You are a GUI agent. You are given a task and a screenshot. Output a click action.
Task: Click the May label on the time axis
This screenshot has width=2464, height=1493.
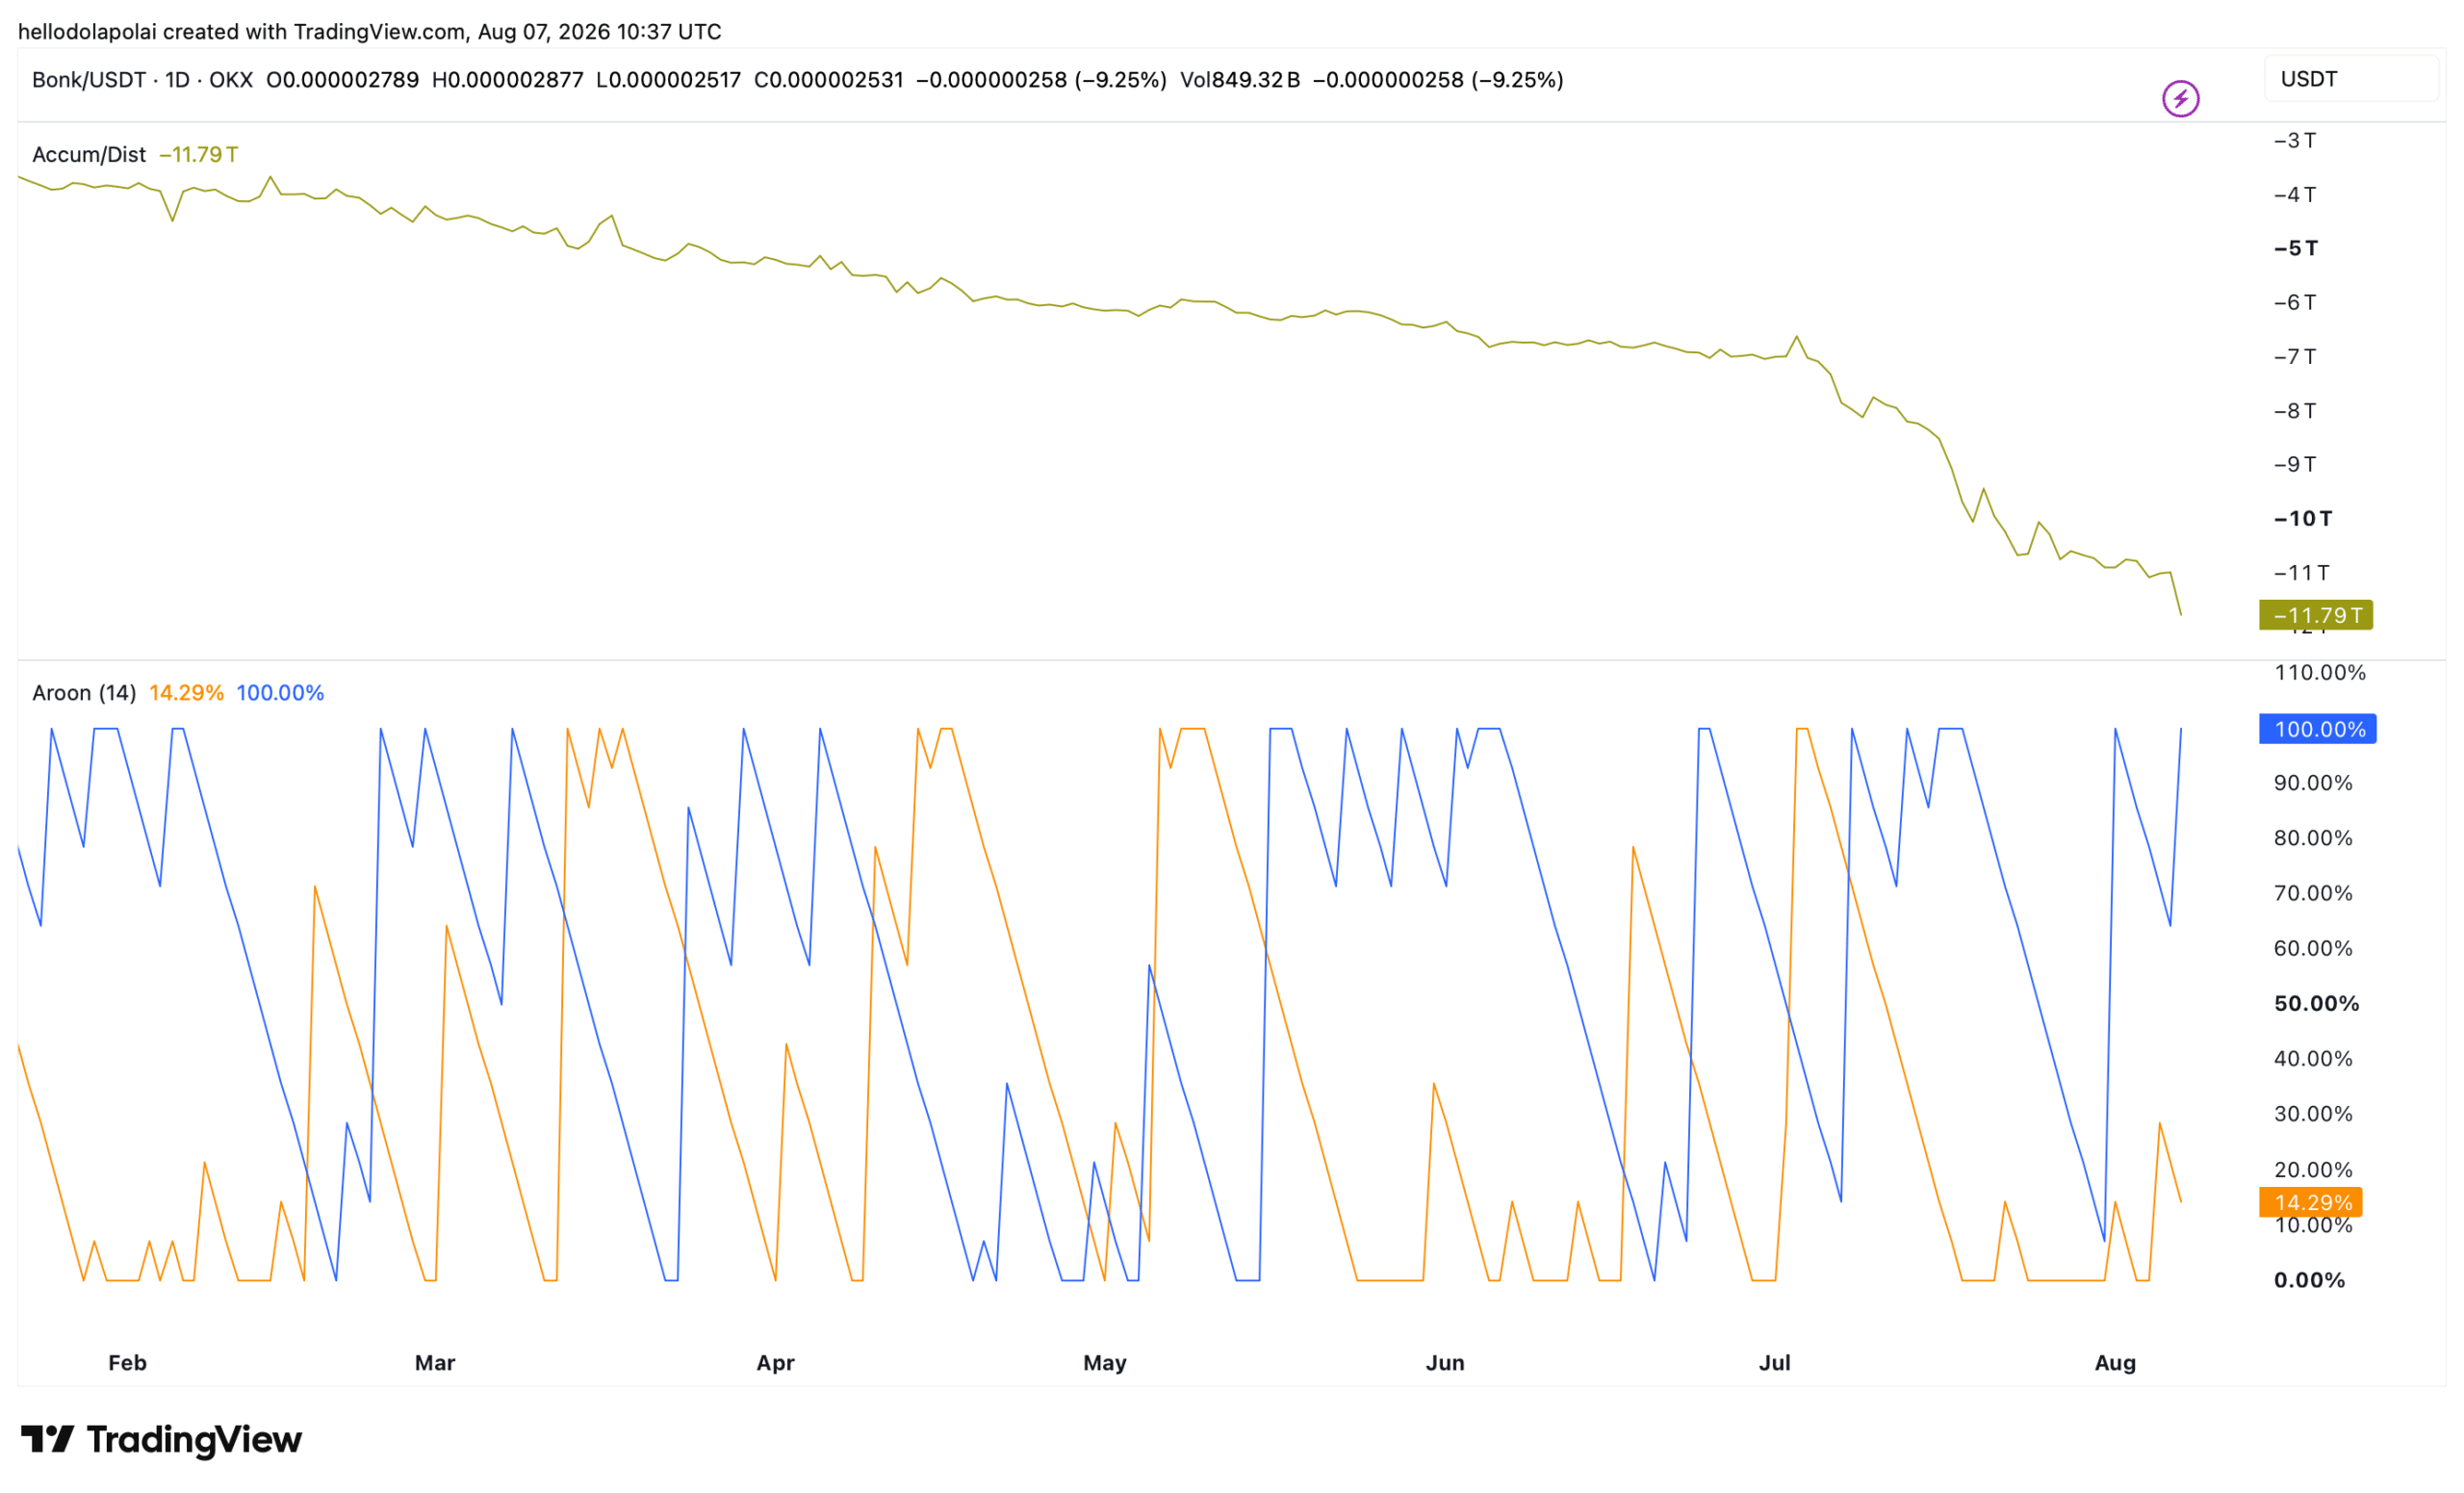point(1104,1363)
